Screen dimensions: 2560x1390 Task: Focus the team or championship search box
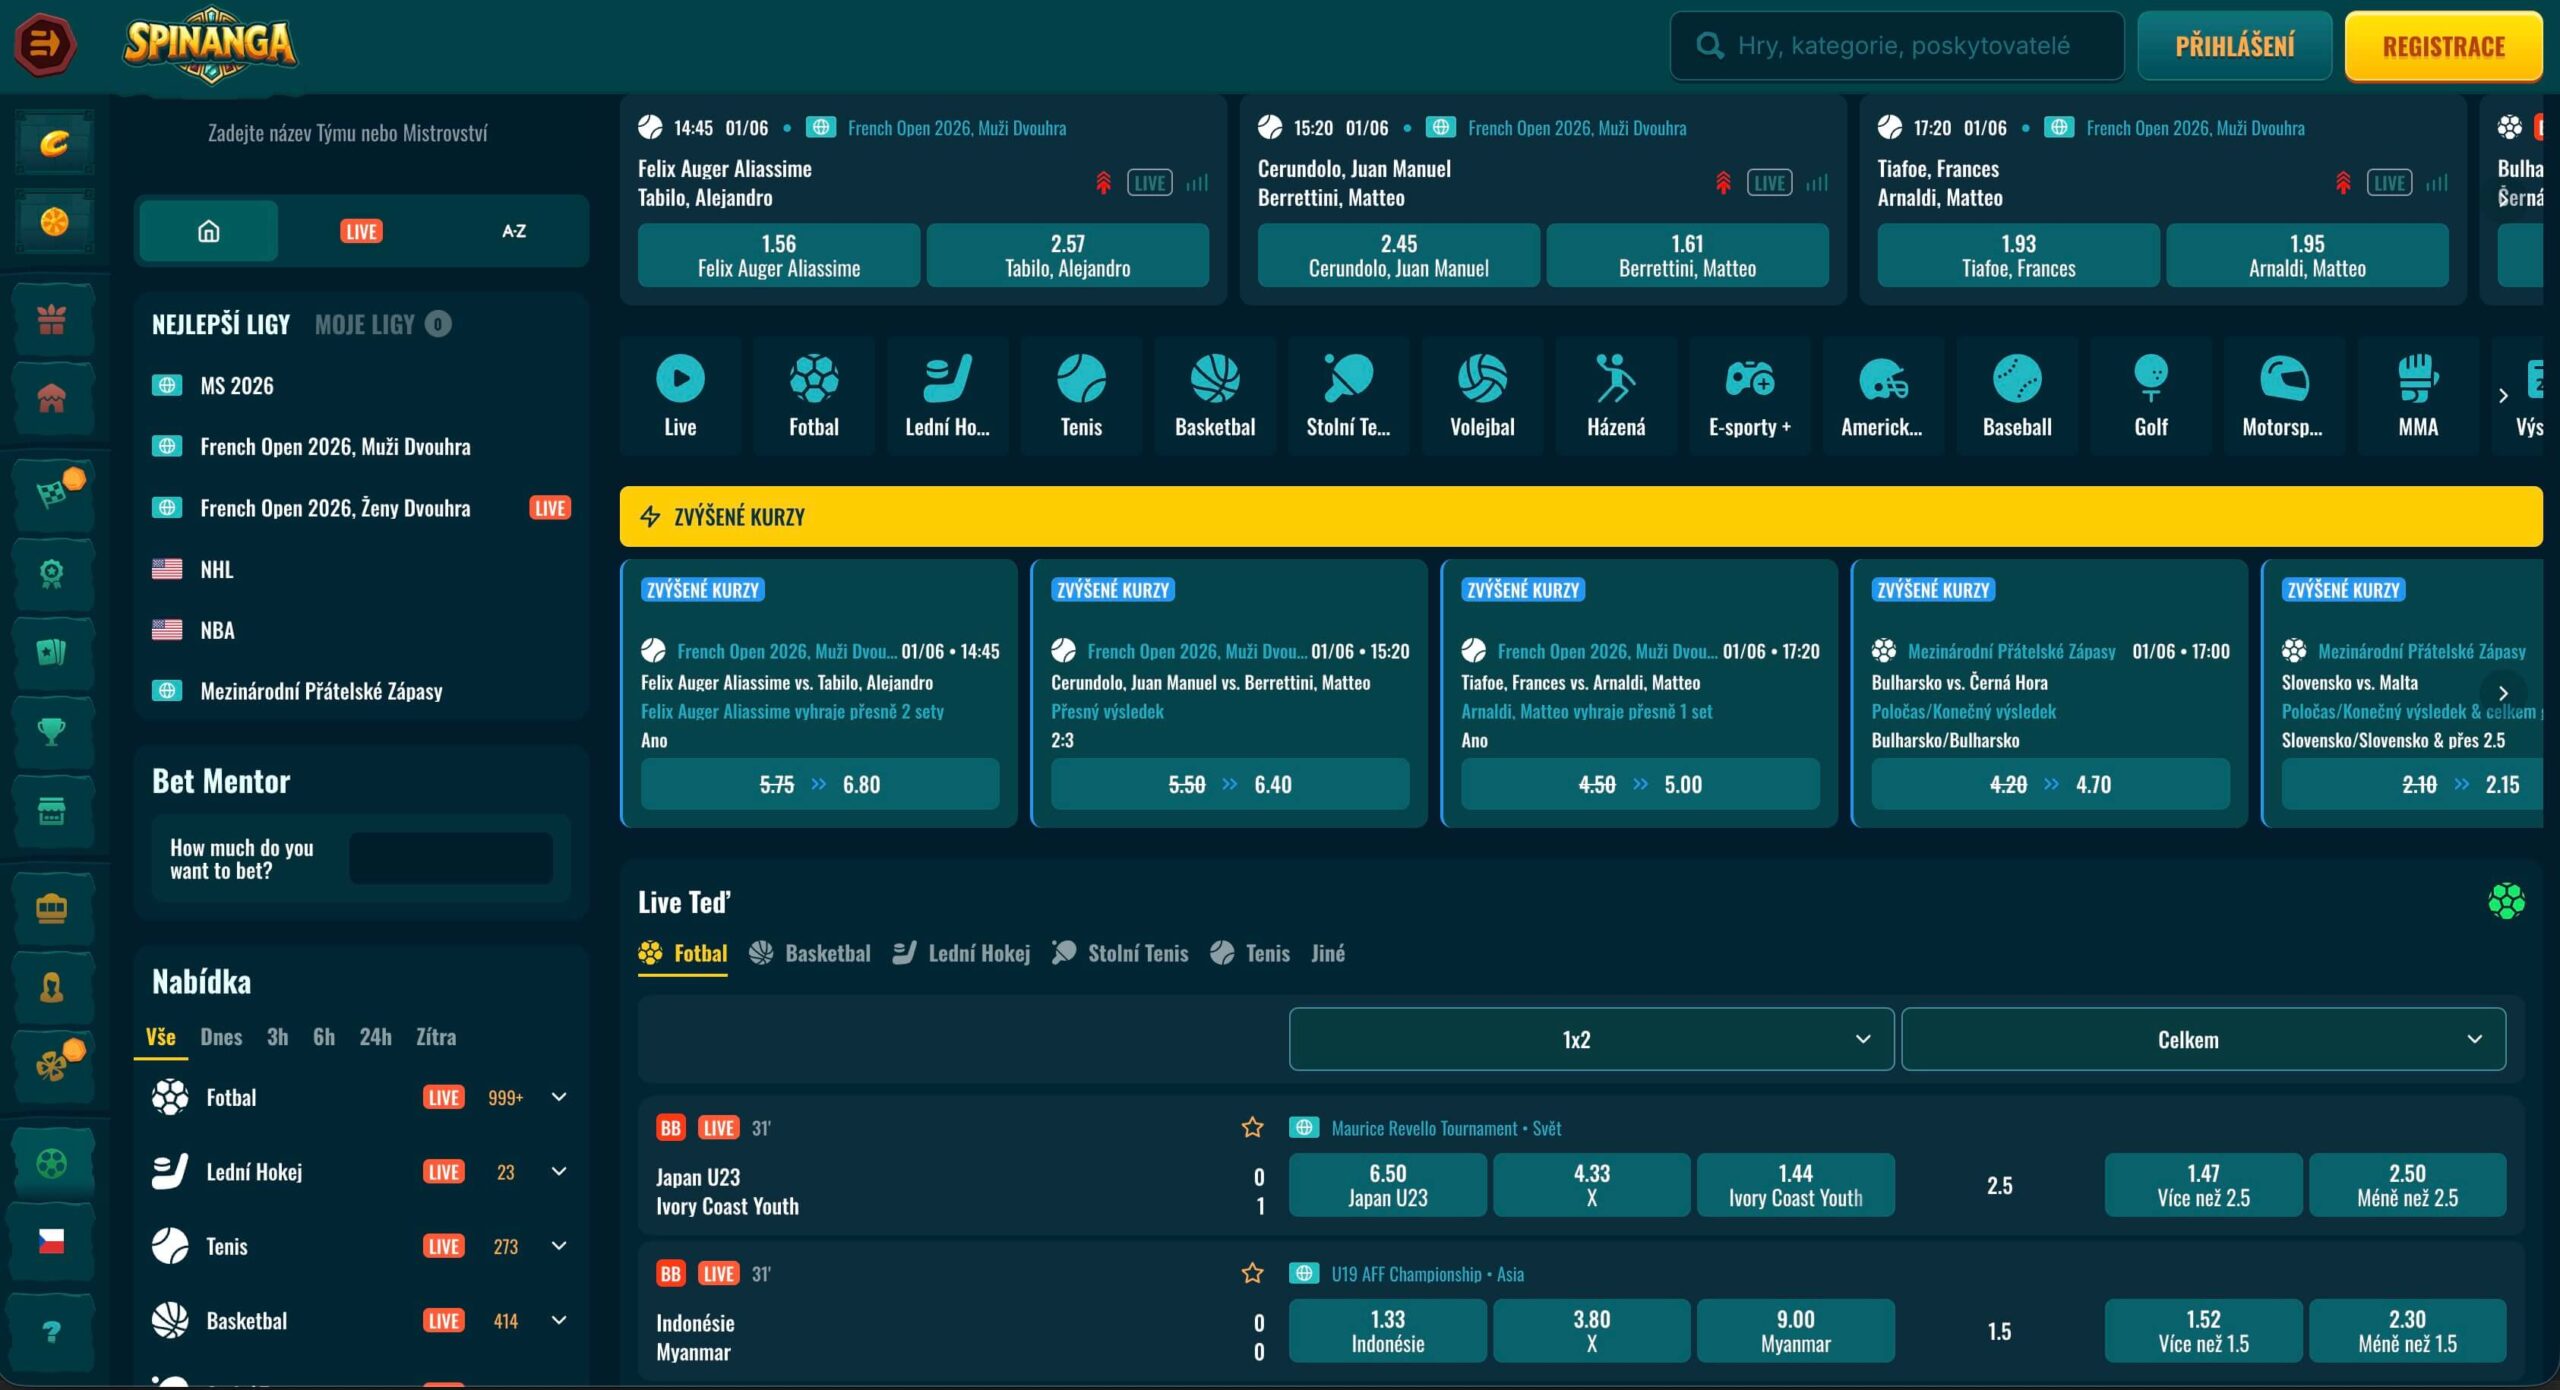point(347,133)
